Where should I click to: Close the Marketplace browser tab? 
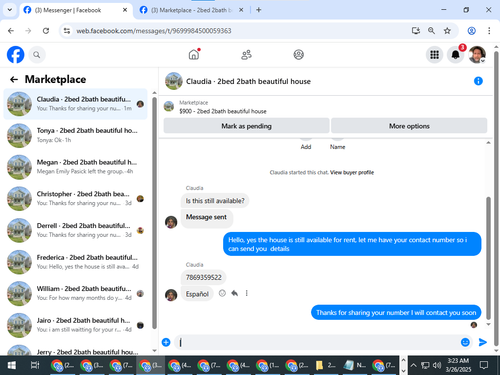241,10
